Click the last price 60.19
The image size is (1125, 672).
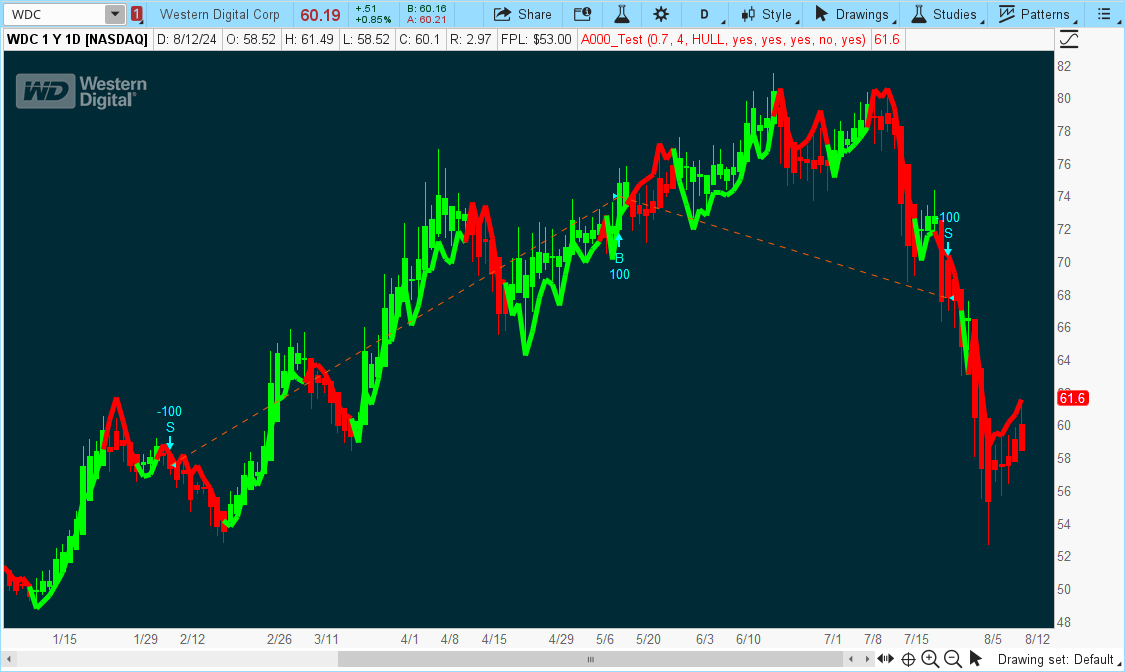click(x=321, y=15)
